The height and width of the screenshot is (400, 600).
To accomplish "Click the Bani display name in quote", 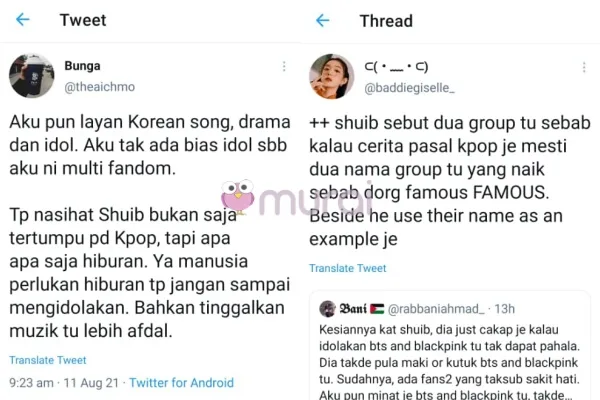I will click(353, 309).
